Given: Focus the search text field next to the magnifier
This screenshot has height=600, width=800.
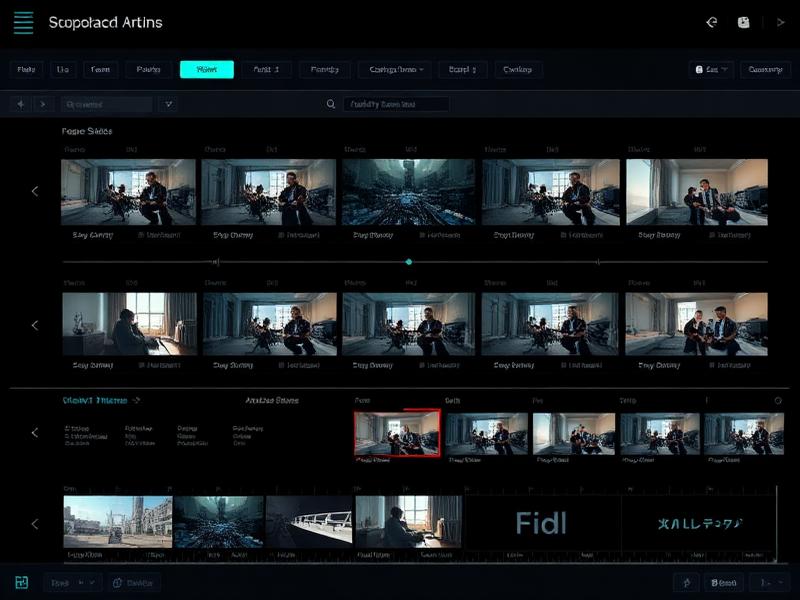Looking at the screenshot, I should pos(396,104).
